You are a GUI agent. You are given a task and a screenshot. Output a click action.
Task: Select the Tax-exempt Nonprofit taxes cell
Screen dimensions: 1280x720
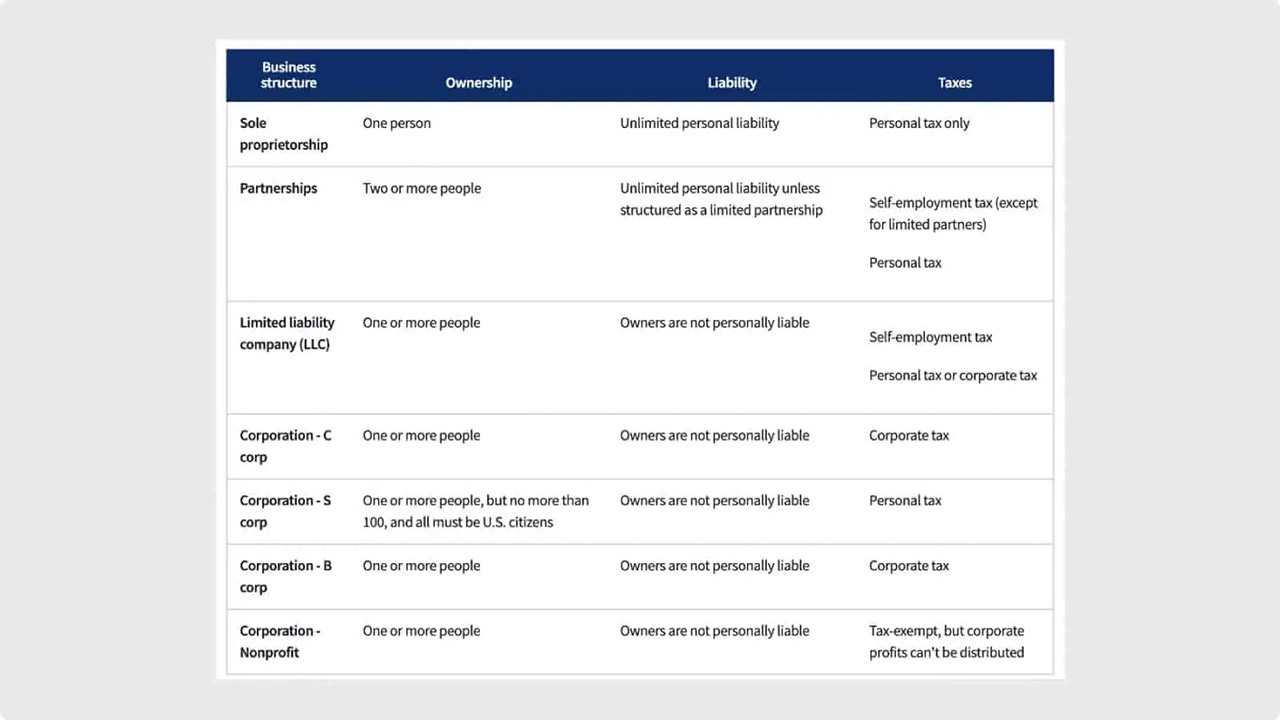pos(946,641)
